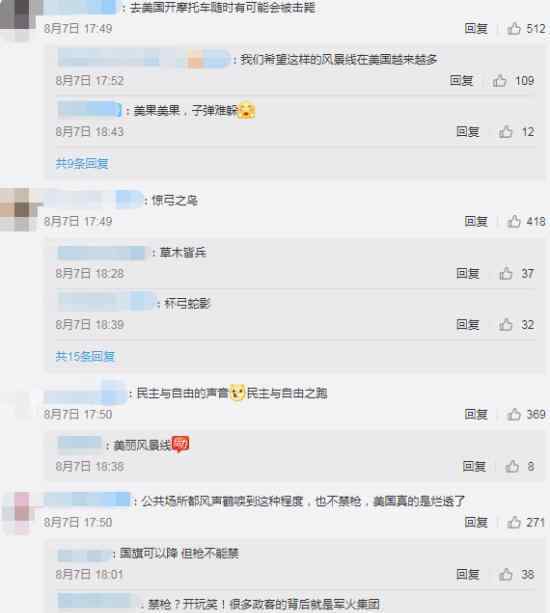The width and height of the screenshot is (550, 613).
Task: Reply to the top comment posted 17:49
Action: [x=476, y=29]
